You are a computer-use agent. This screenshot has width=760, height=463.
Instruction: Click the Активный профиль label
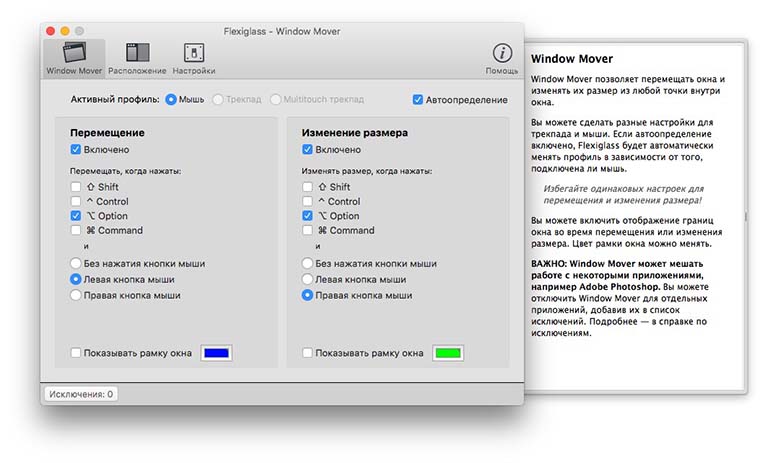[x=115, y=99]
